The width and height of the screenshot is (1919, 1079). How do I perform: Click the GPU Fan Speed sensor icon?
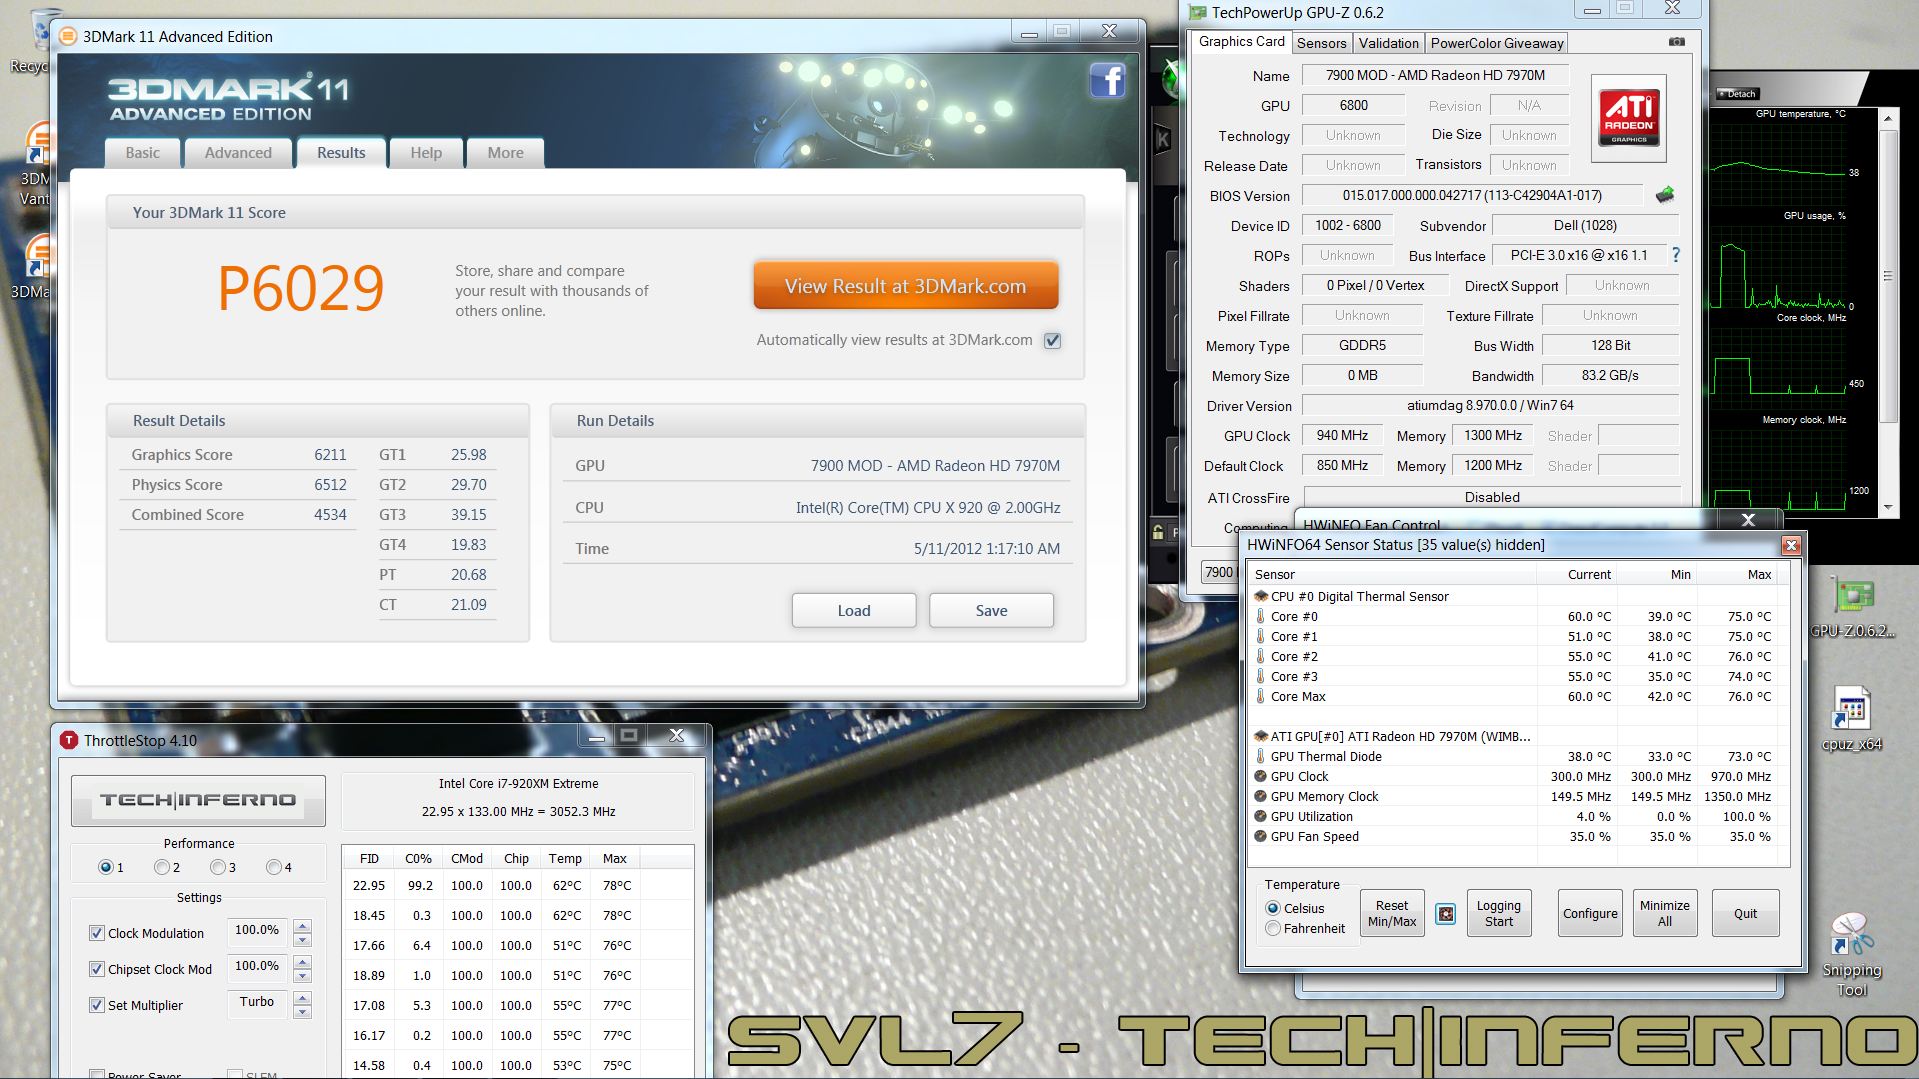[x=1260, y=836]
